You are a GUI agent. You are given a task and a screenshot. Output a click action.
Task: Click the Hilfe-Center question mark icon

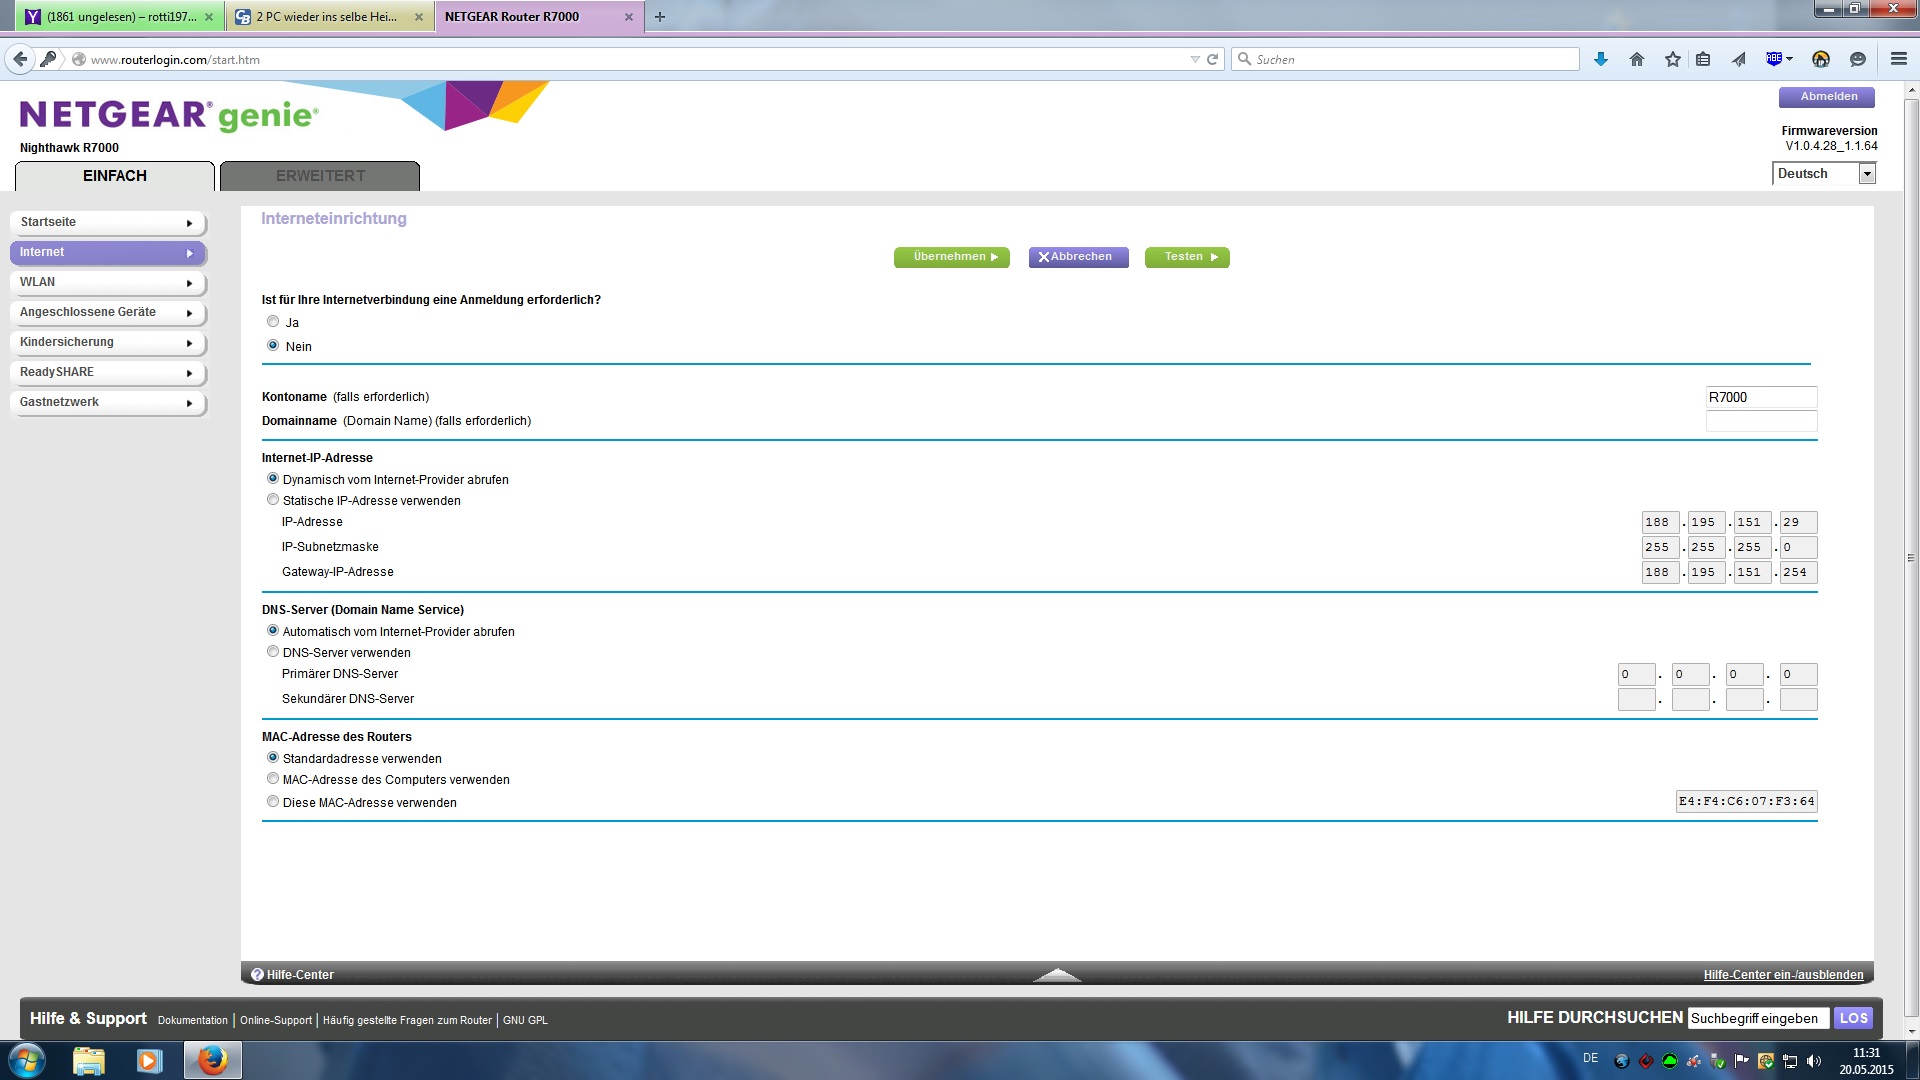point(257,974)
